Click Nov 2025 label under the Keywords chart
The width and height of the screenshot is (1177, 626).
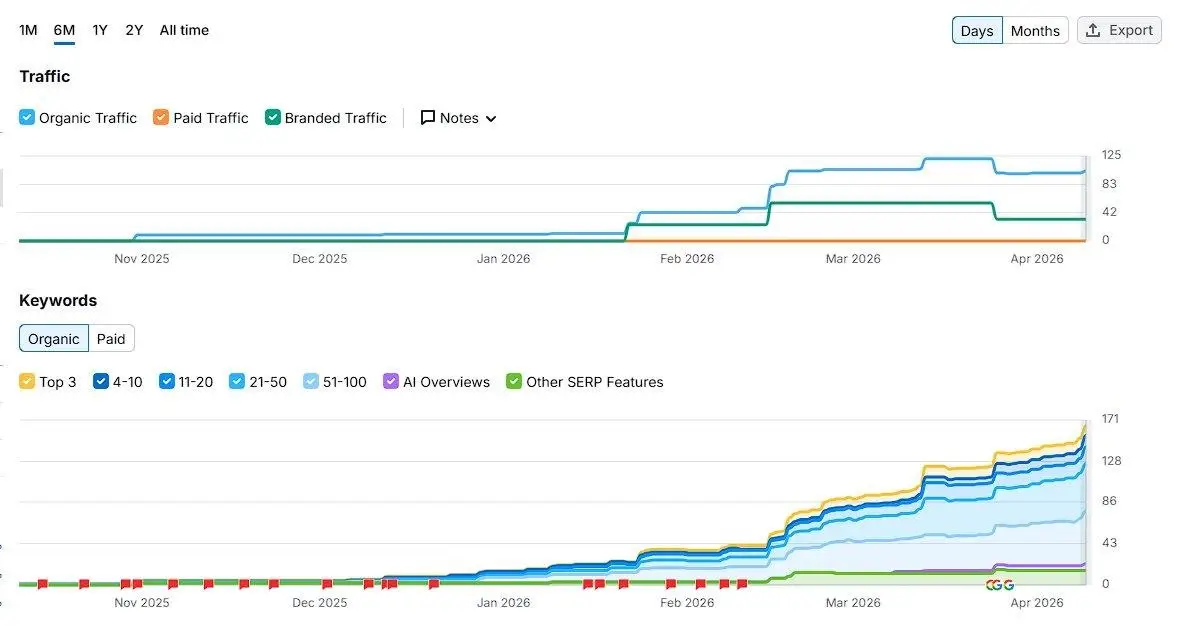pyautogui.click(x=142, y=602)
